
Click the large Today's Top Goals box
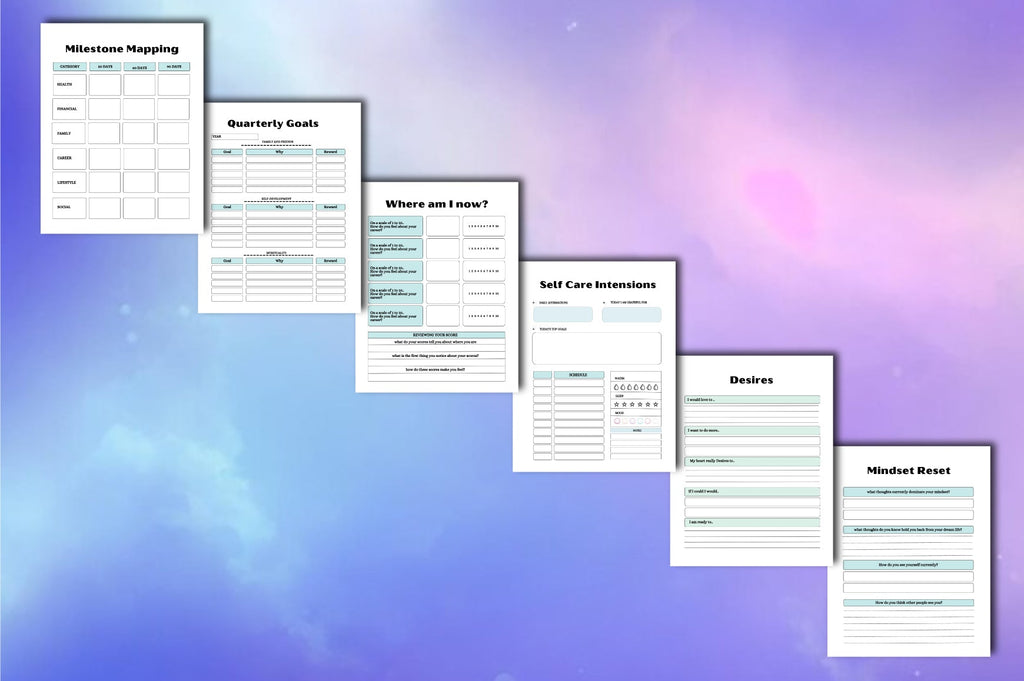point(596,348)
